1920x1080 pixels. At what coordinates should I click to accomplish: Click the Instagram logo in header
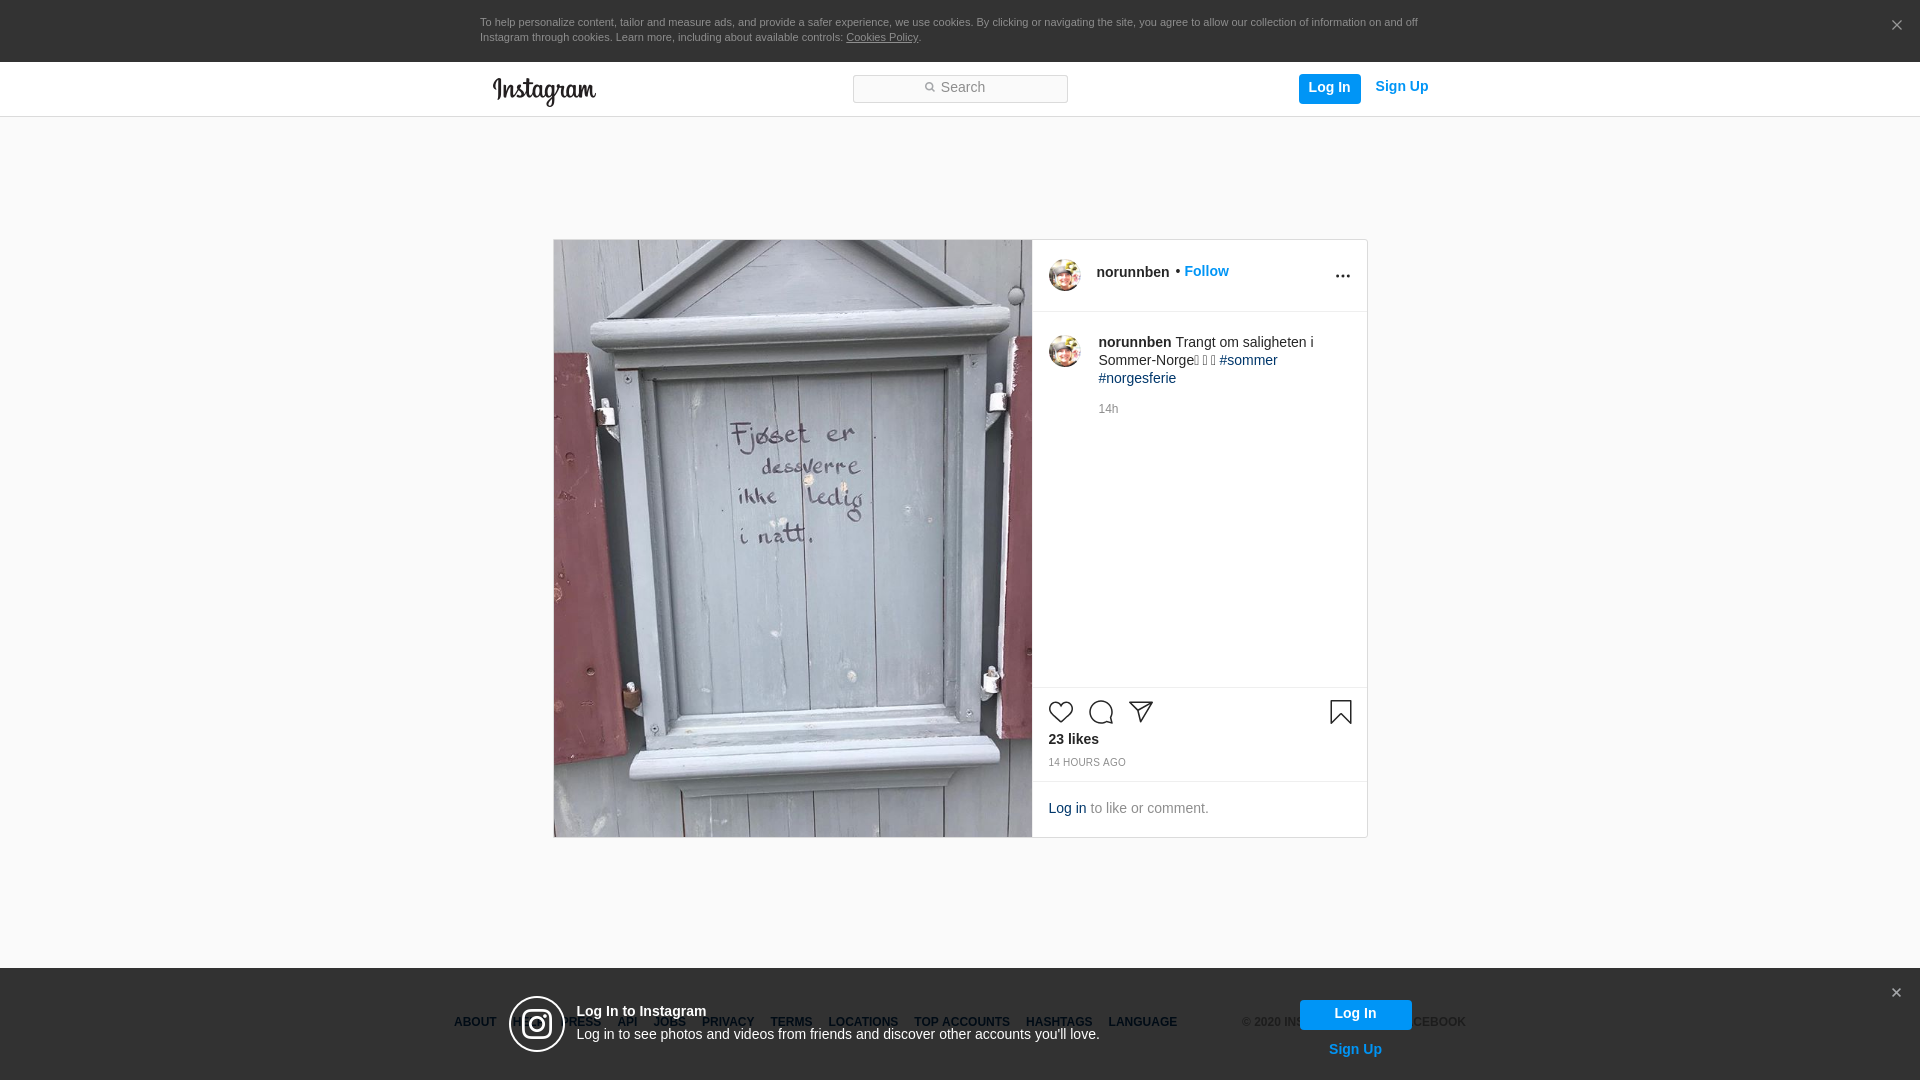(544, 91)
